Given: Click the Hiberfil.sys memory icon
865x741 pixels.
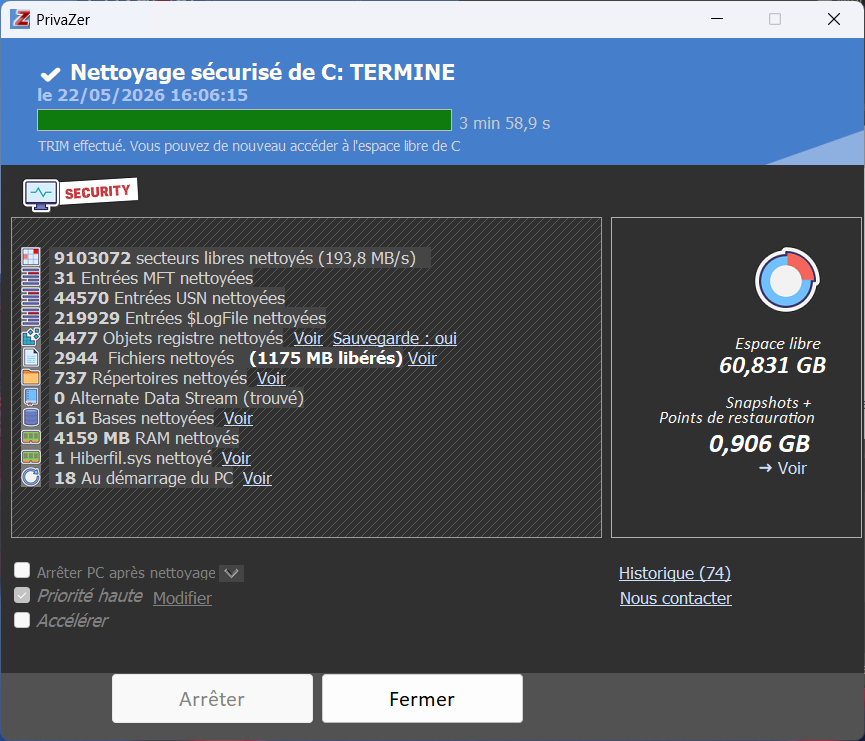Looking at the screenshot, I should 31,457.
